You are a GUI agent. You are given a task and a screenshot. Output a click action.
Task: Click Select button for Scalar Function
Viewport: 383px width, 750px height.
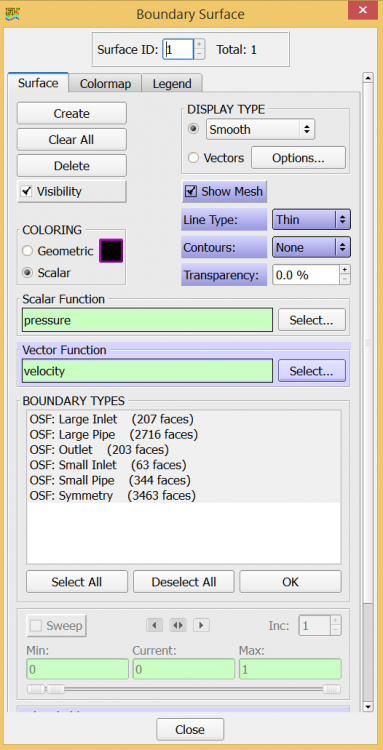pos(311,320)
